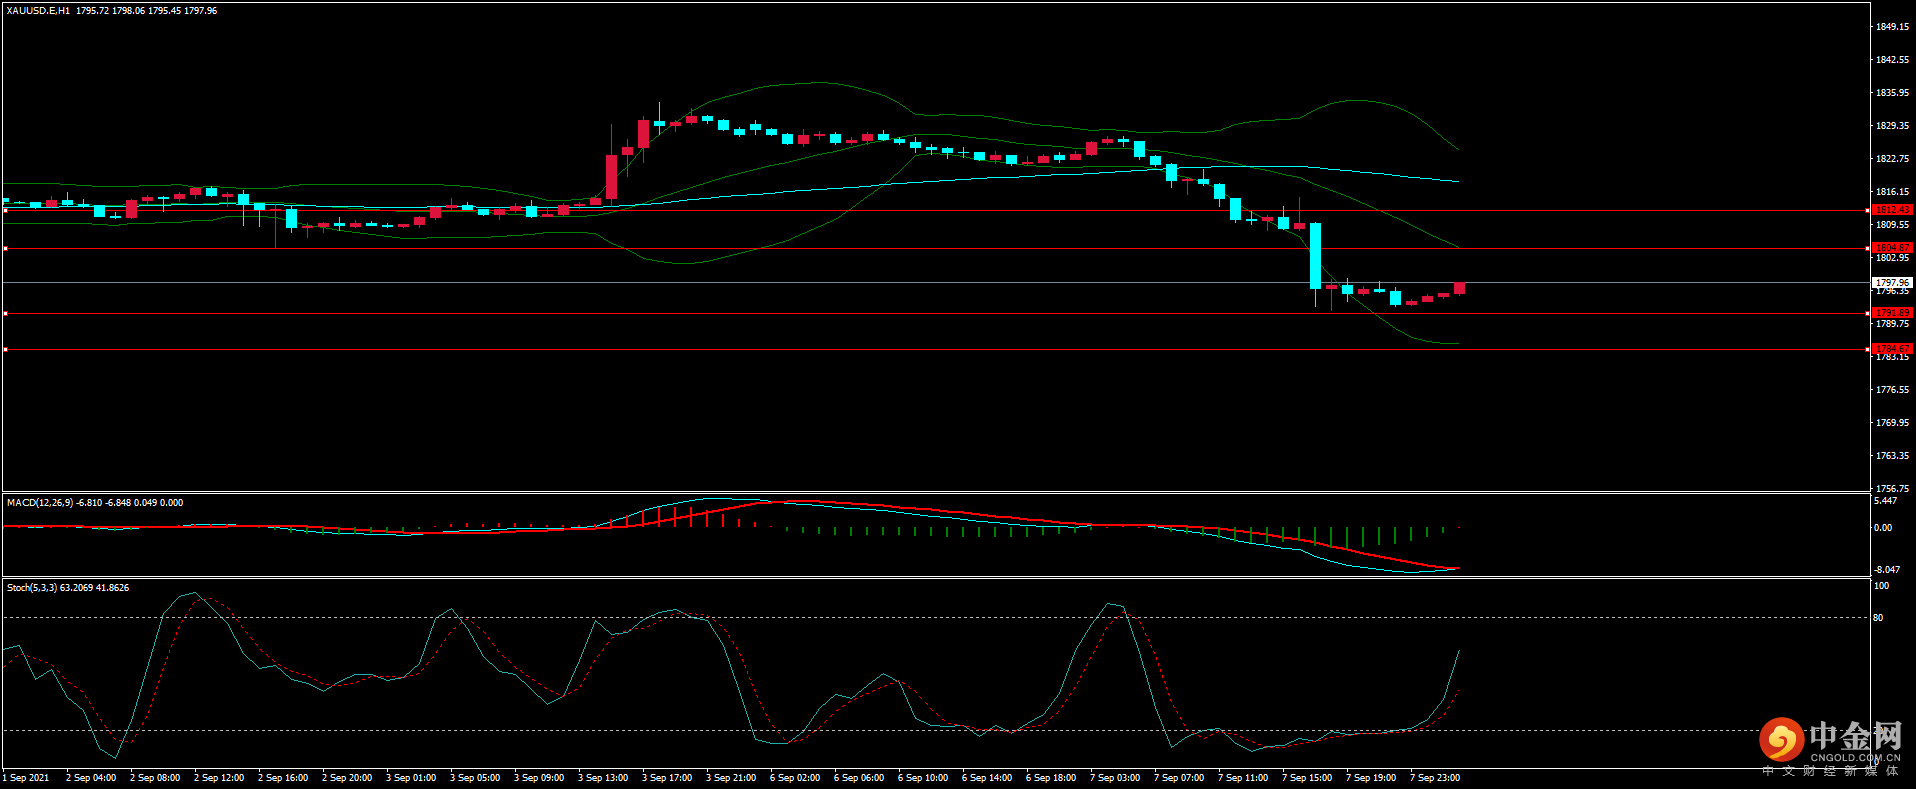Click the 7 Sep 23:00 time label
Image resolution: width=1916 pixels, height=789 pixels.
click(x=1435, y=778)
